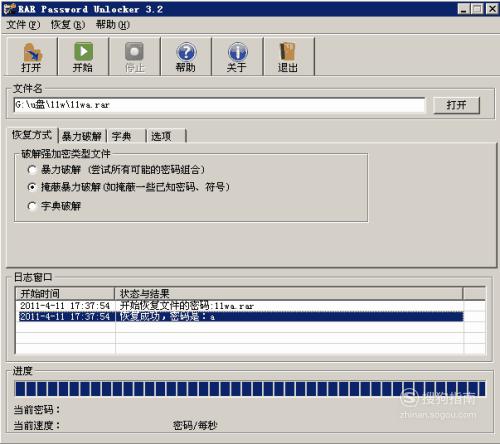Close the RAR Password Unlocker window

point(492,9)
